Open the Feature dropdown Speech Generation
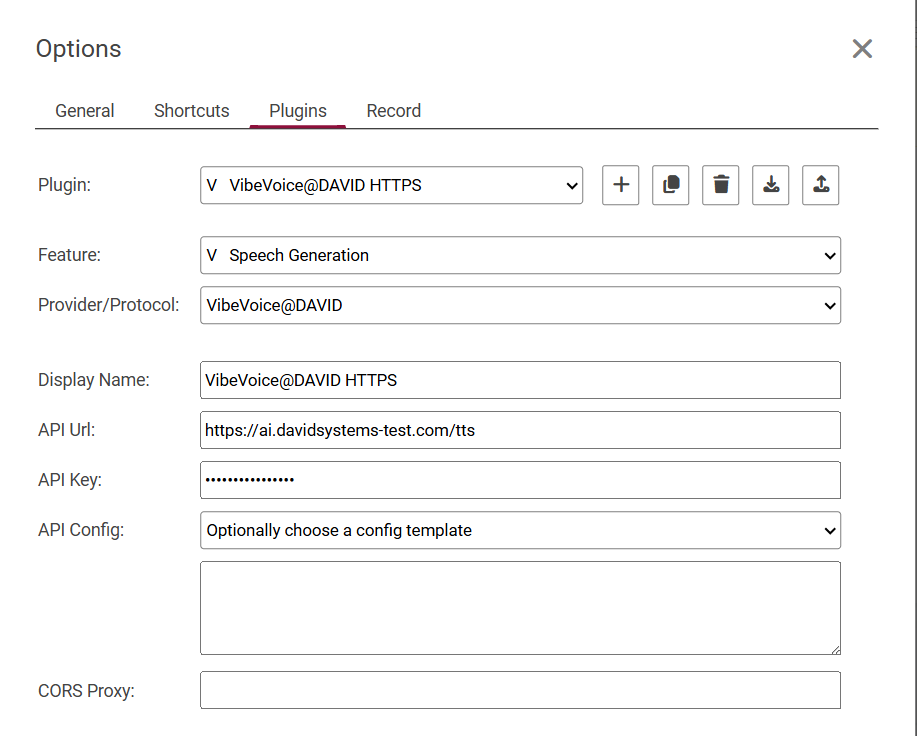The height and width of the screenshot is (736, 917). coord(520,255)
